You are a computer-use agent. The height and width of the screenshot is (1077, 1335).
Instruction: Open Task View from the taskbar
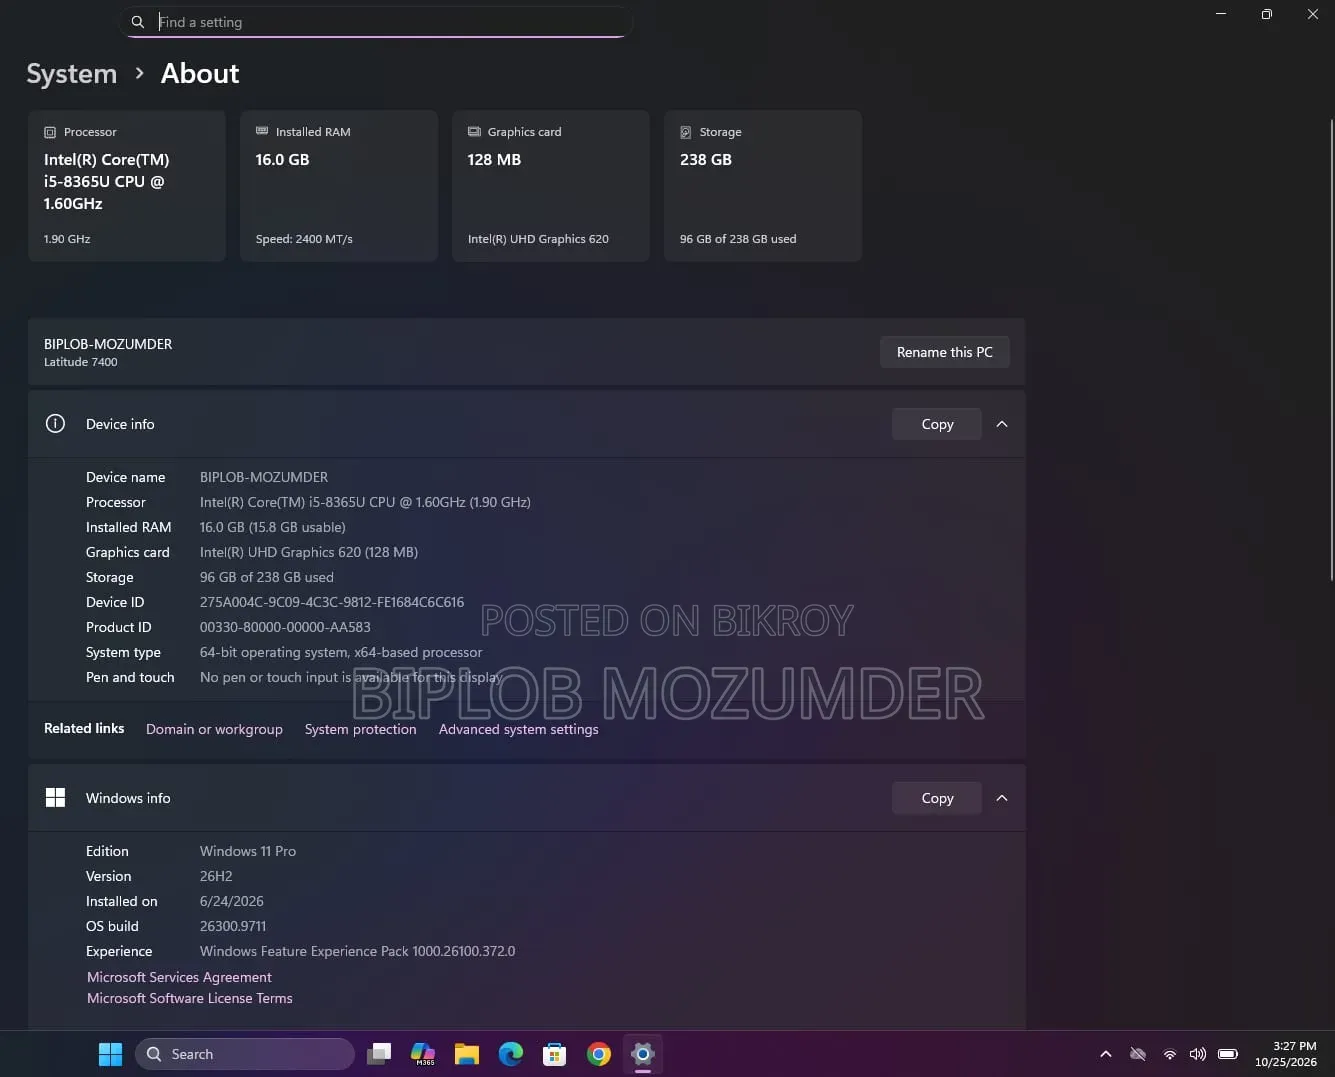point(379,1054)
